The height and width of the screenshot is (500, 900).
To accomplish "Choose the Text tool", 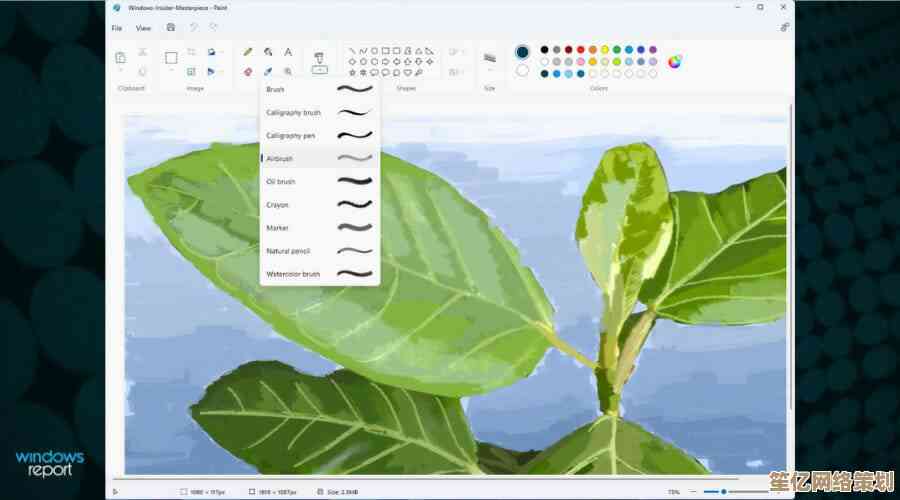I will click(288, 52).
